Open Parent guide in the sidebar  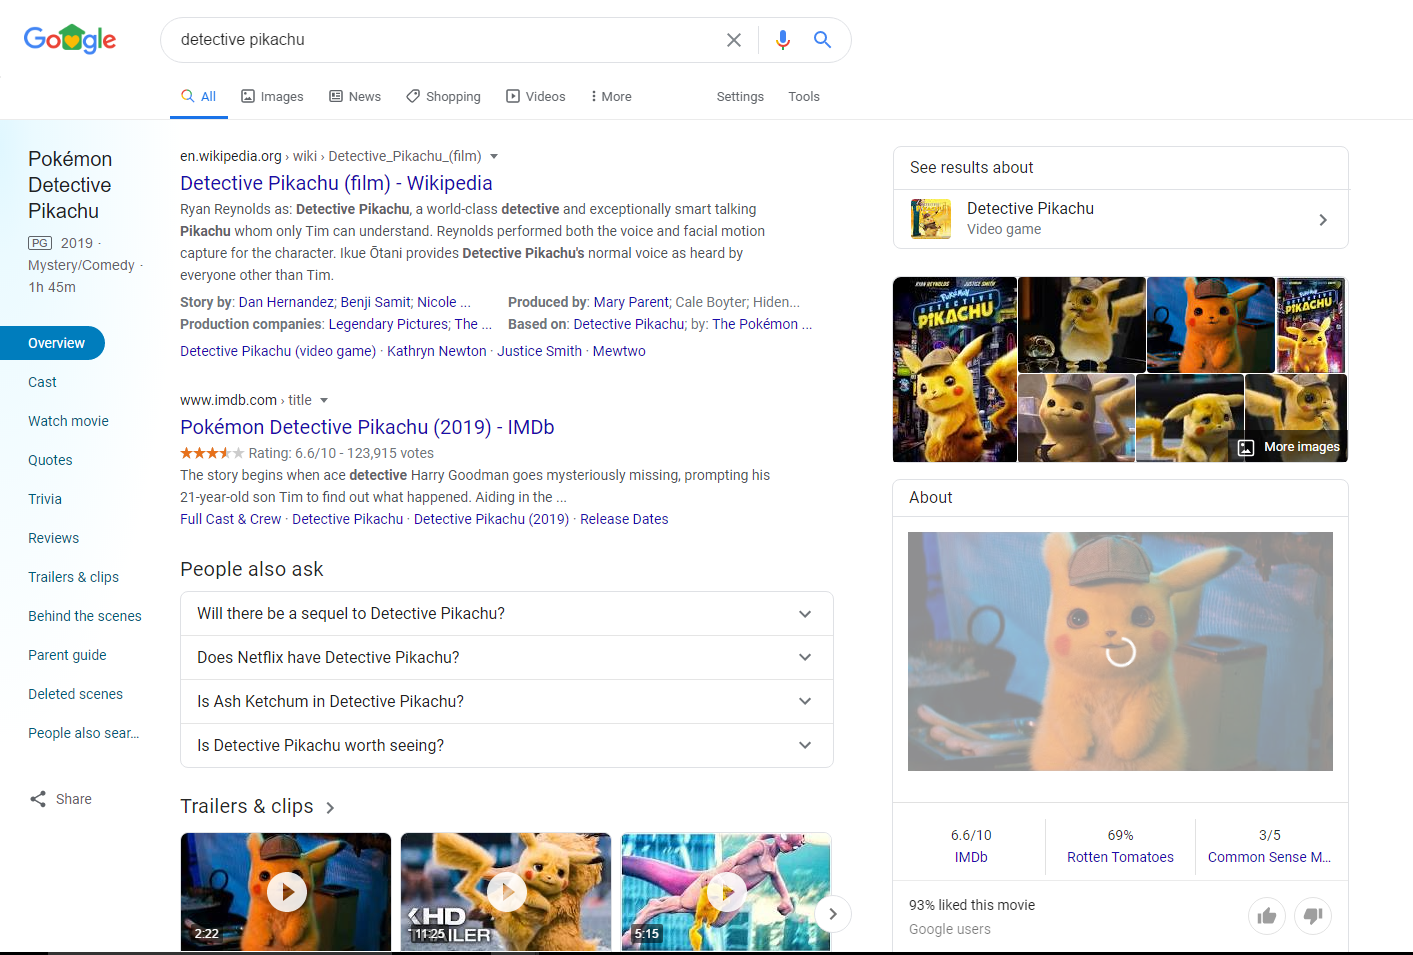pyautogui.click(x=67, y=655)
